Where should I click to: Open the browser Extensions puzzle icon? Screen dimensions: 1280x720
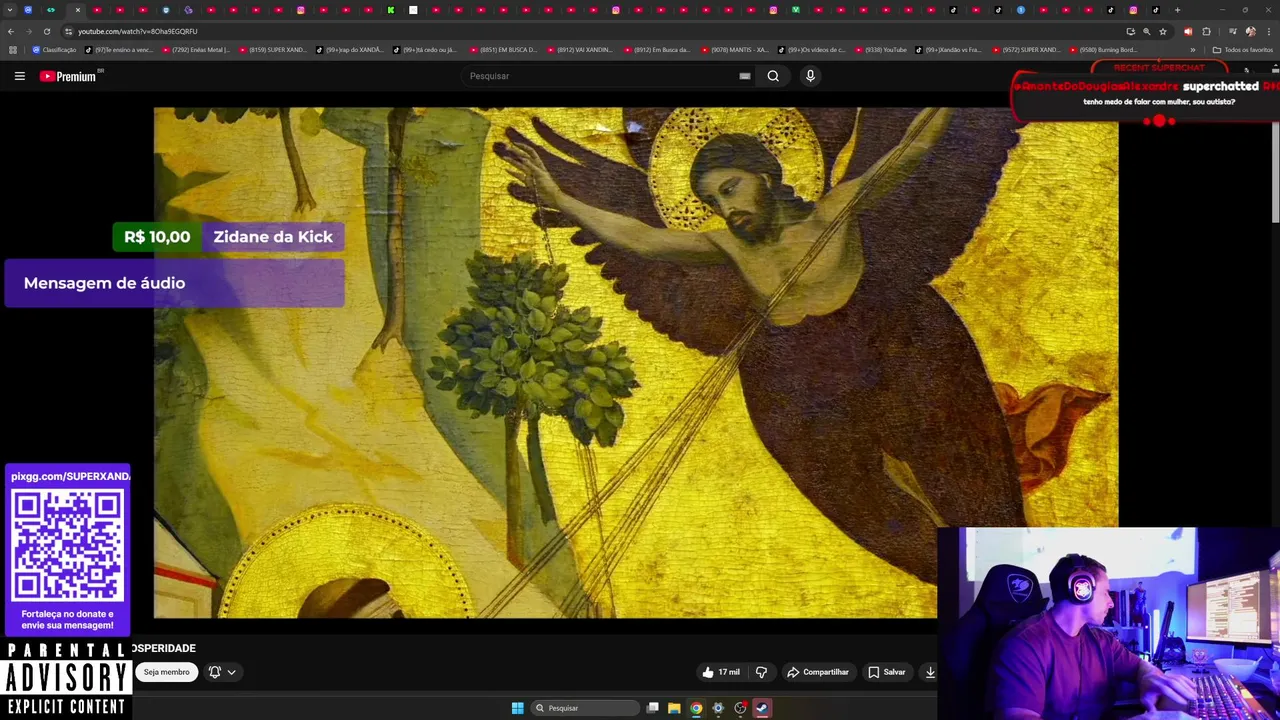click(x=1206, y=31)
